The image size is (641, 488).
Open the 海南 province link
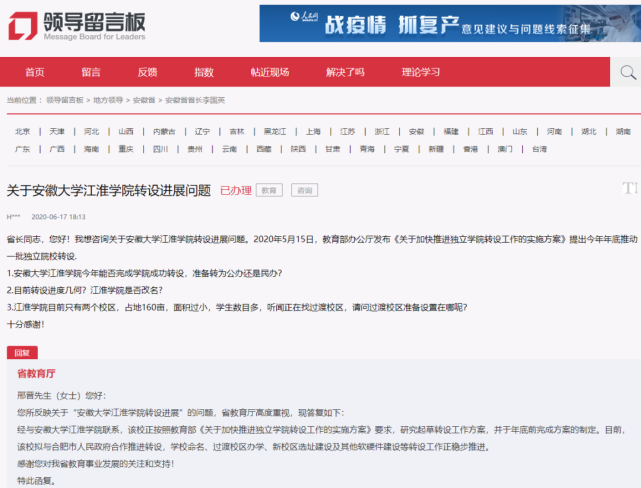coord(91,149)
